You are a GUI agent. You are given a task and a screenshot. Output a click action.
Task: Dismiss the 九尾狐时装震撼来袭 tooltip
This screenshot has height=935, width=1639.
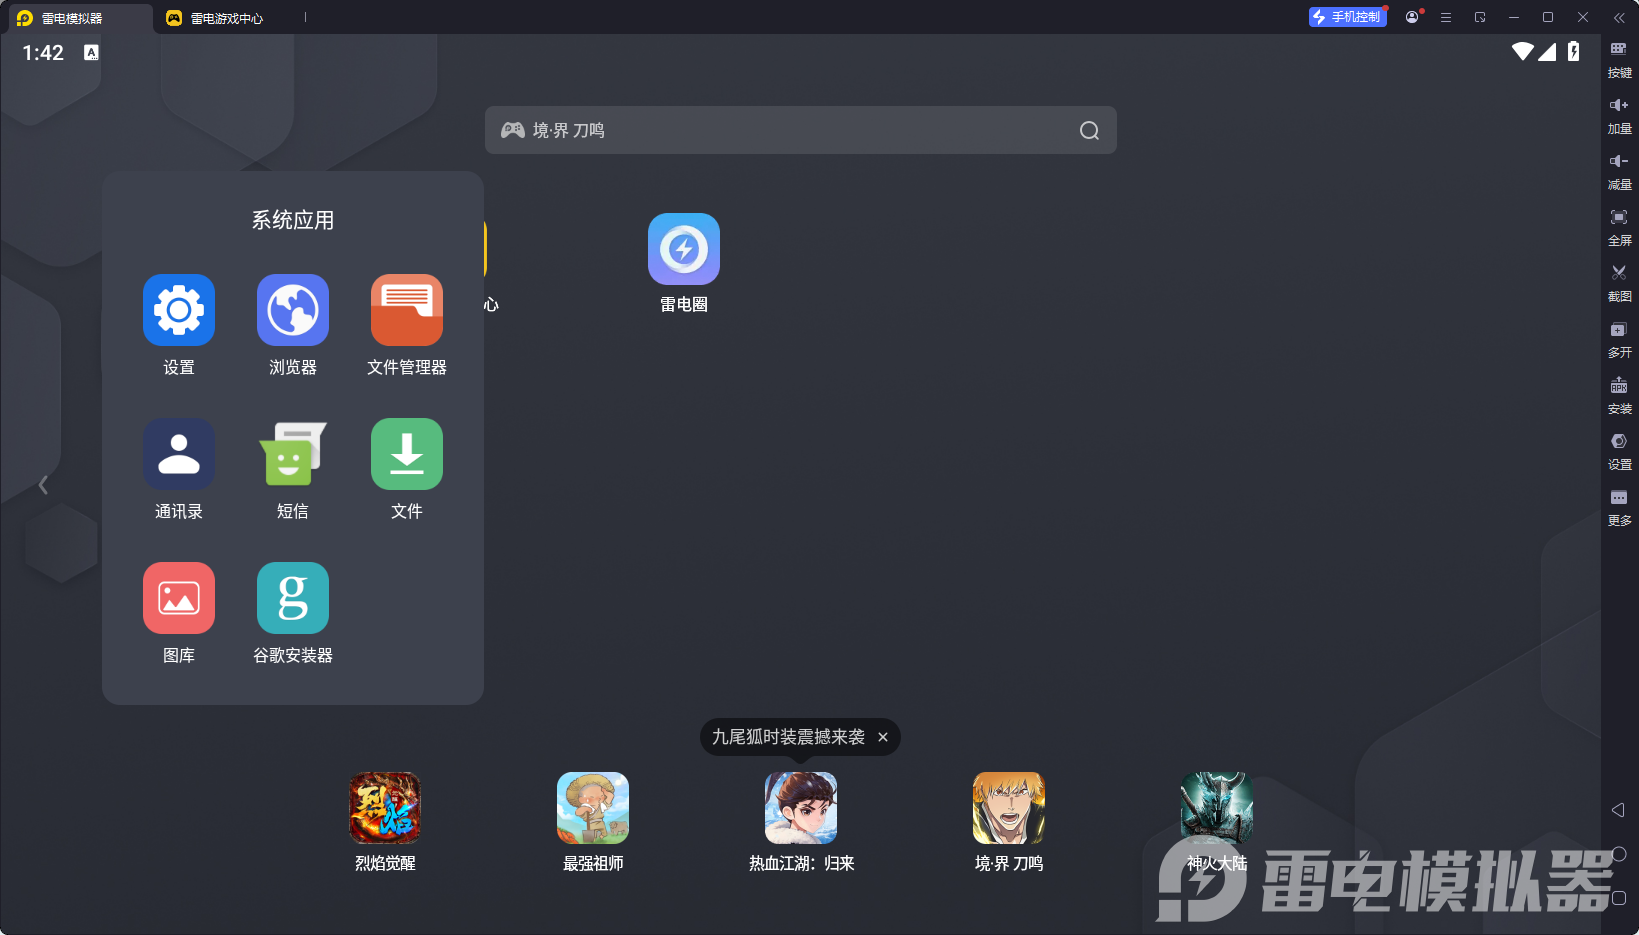(883, 737)
